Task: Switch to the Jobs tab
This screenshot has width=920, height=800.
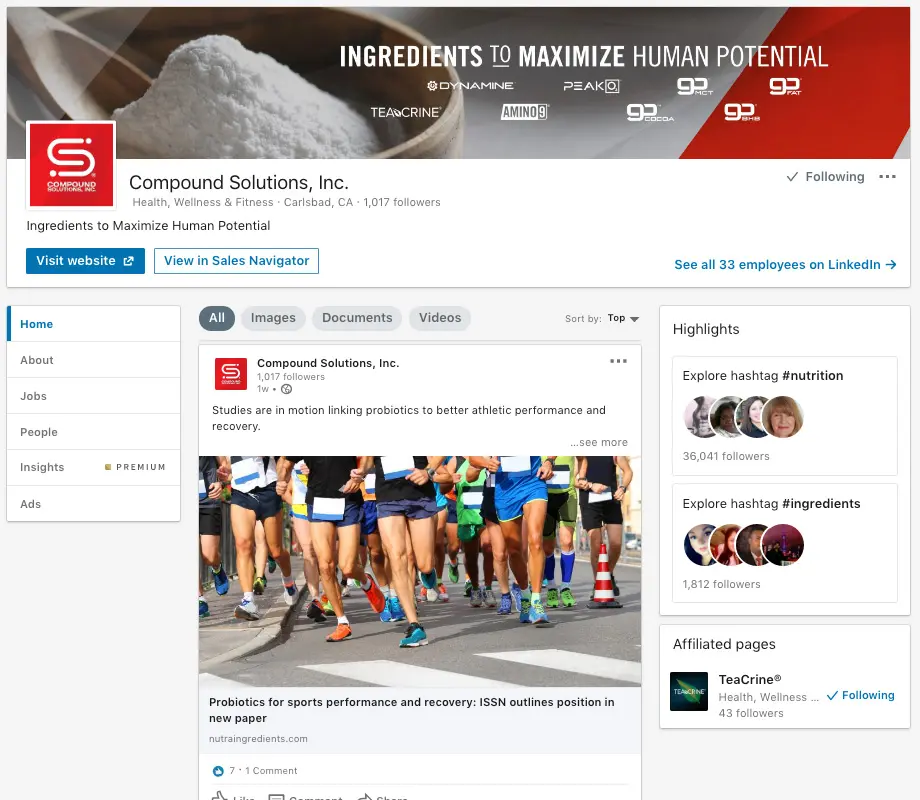Action: tap(93, 396)
